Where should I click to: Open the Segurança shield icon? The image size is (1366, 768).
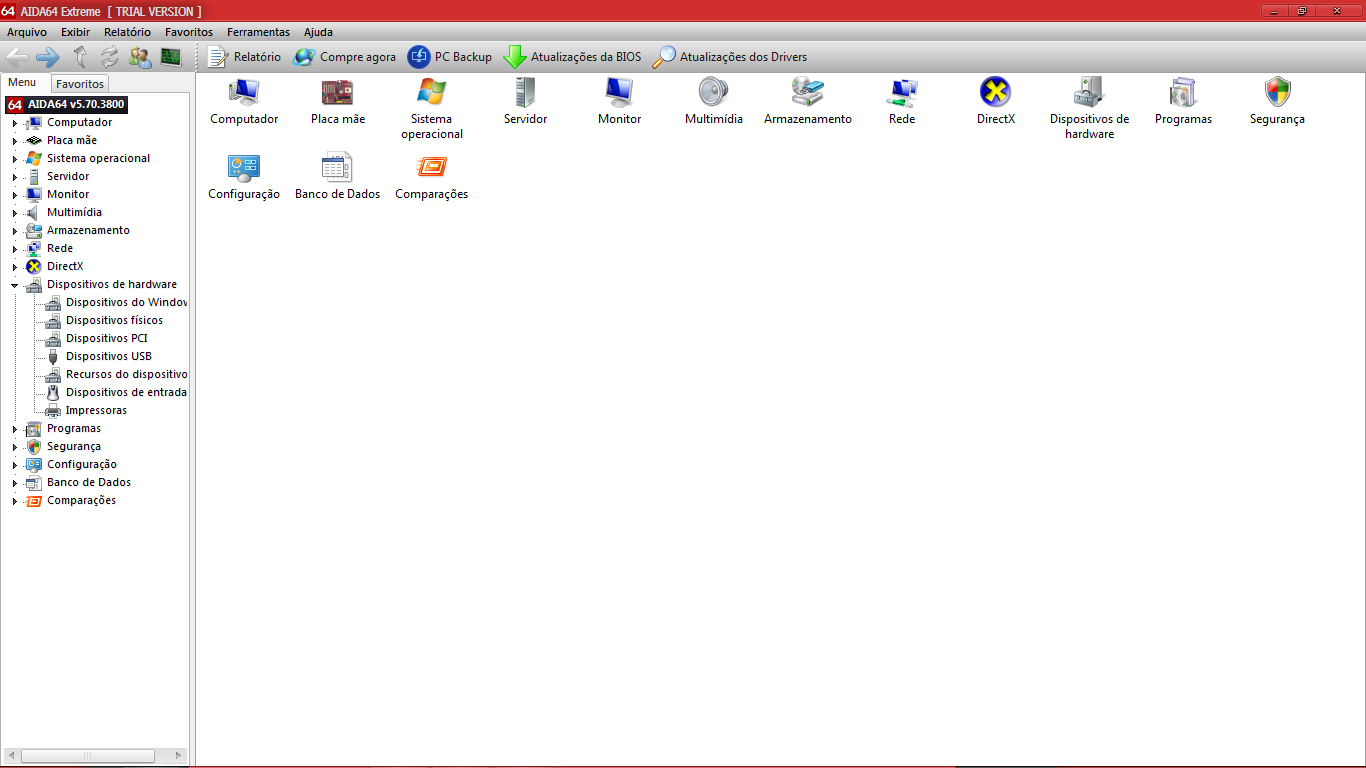click(1277, 101)
